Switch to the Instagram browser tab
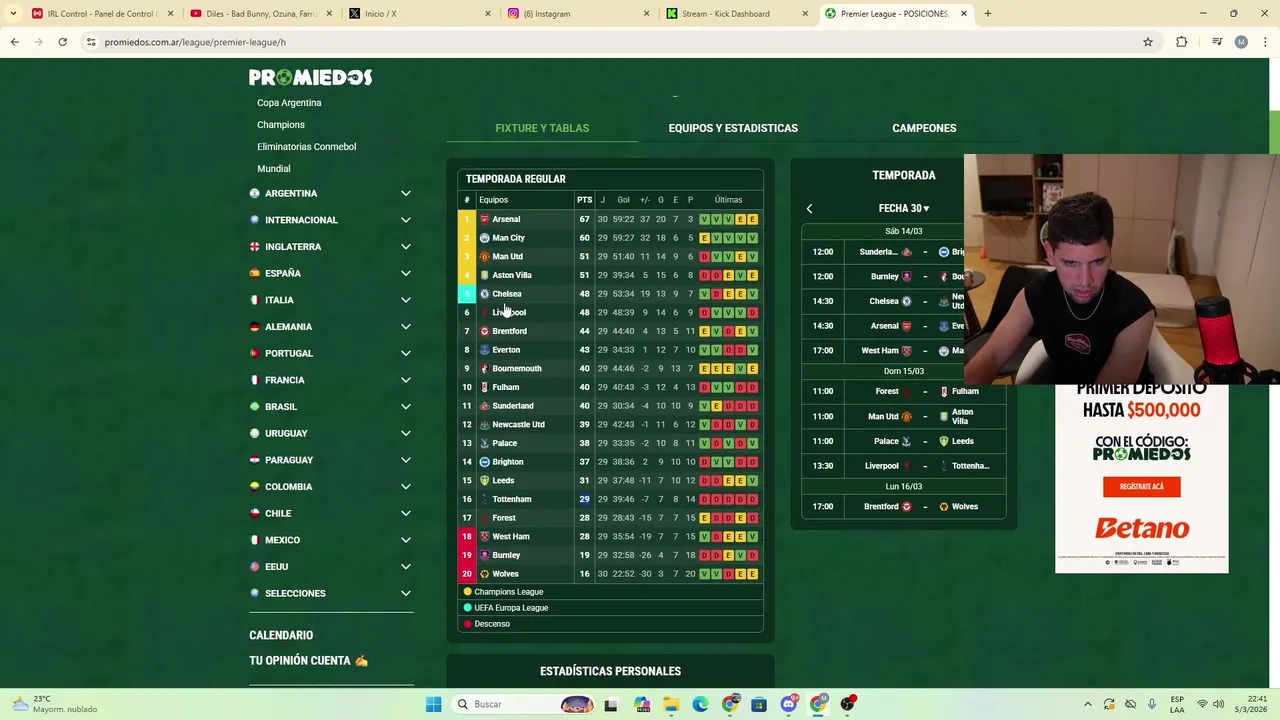This screenshot has height=720, width=1280. (x=579, y=14)
